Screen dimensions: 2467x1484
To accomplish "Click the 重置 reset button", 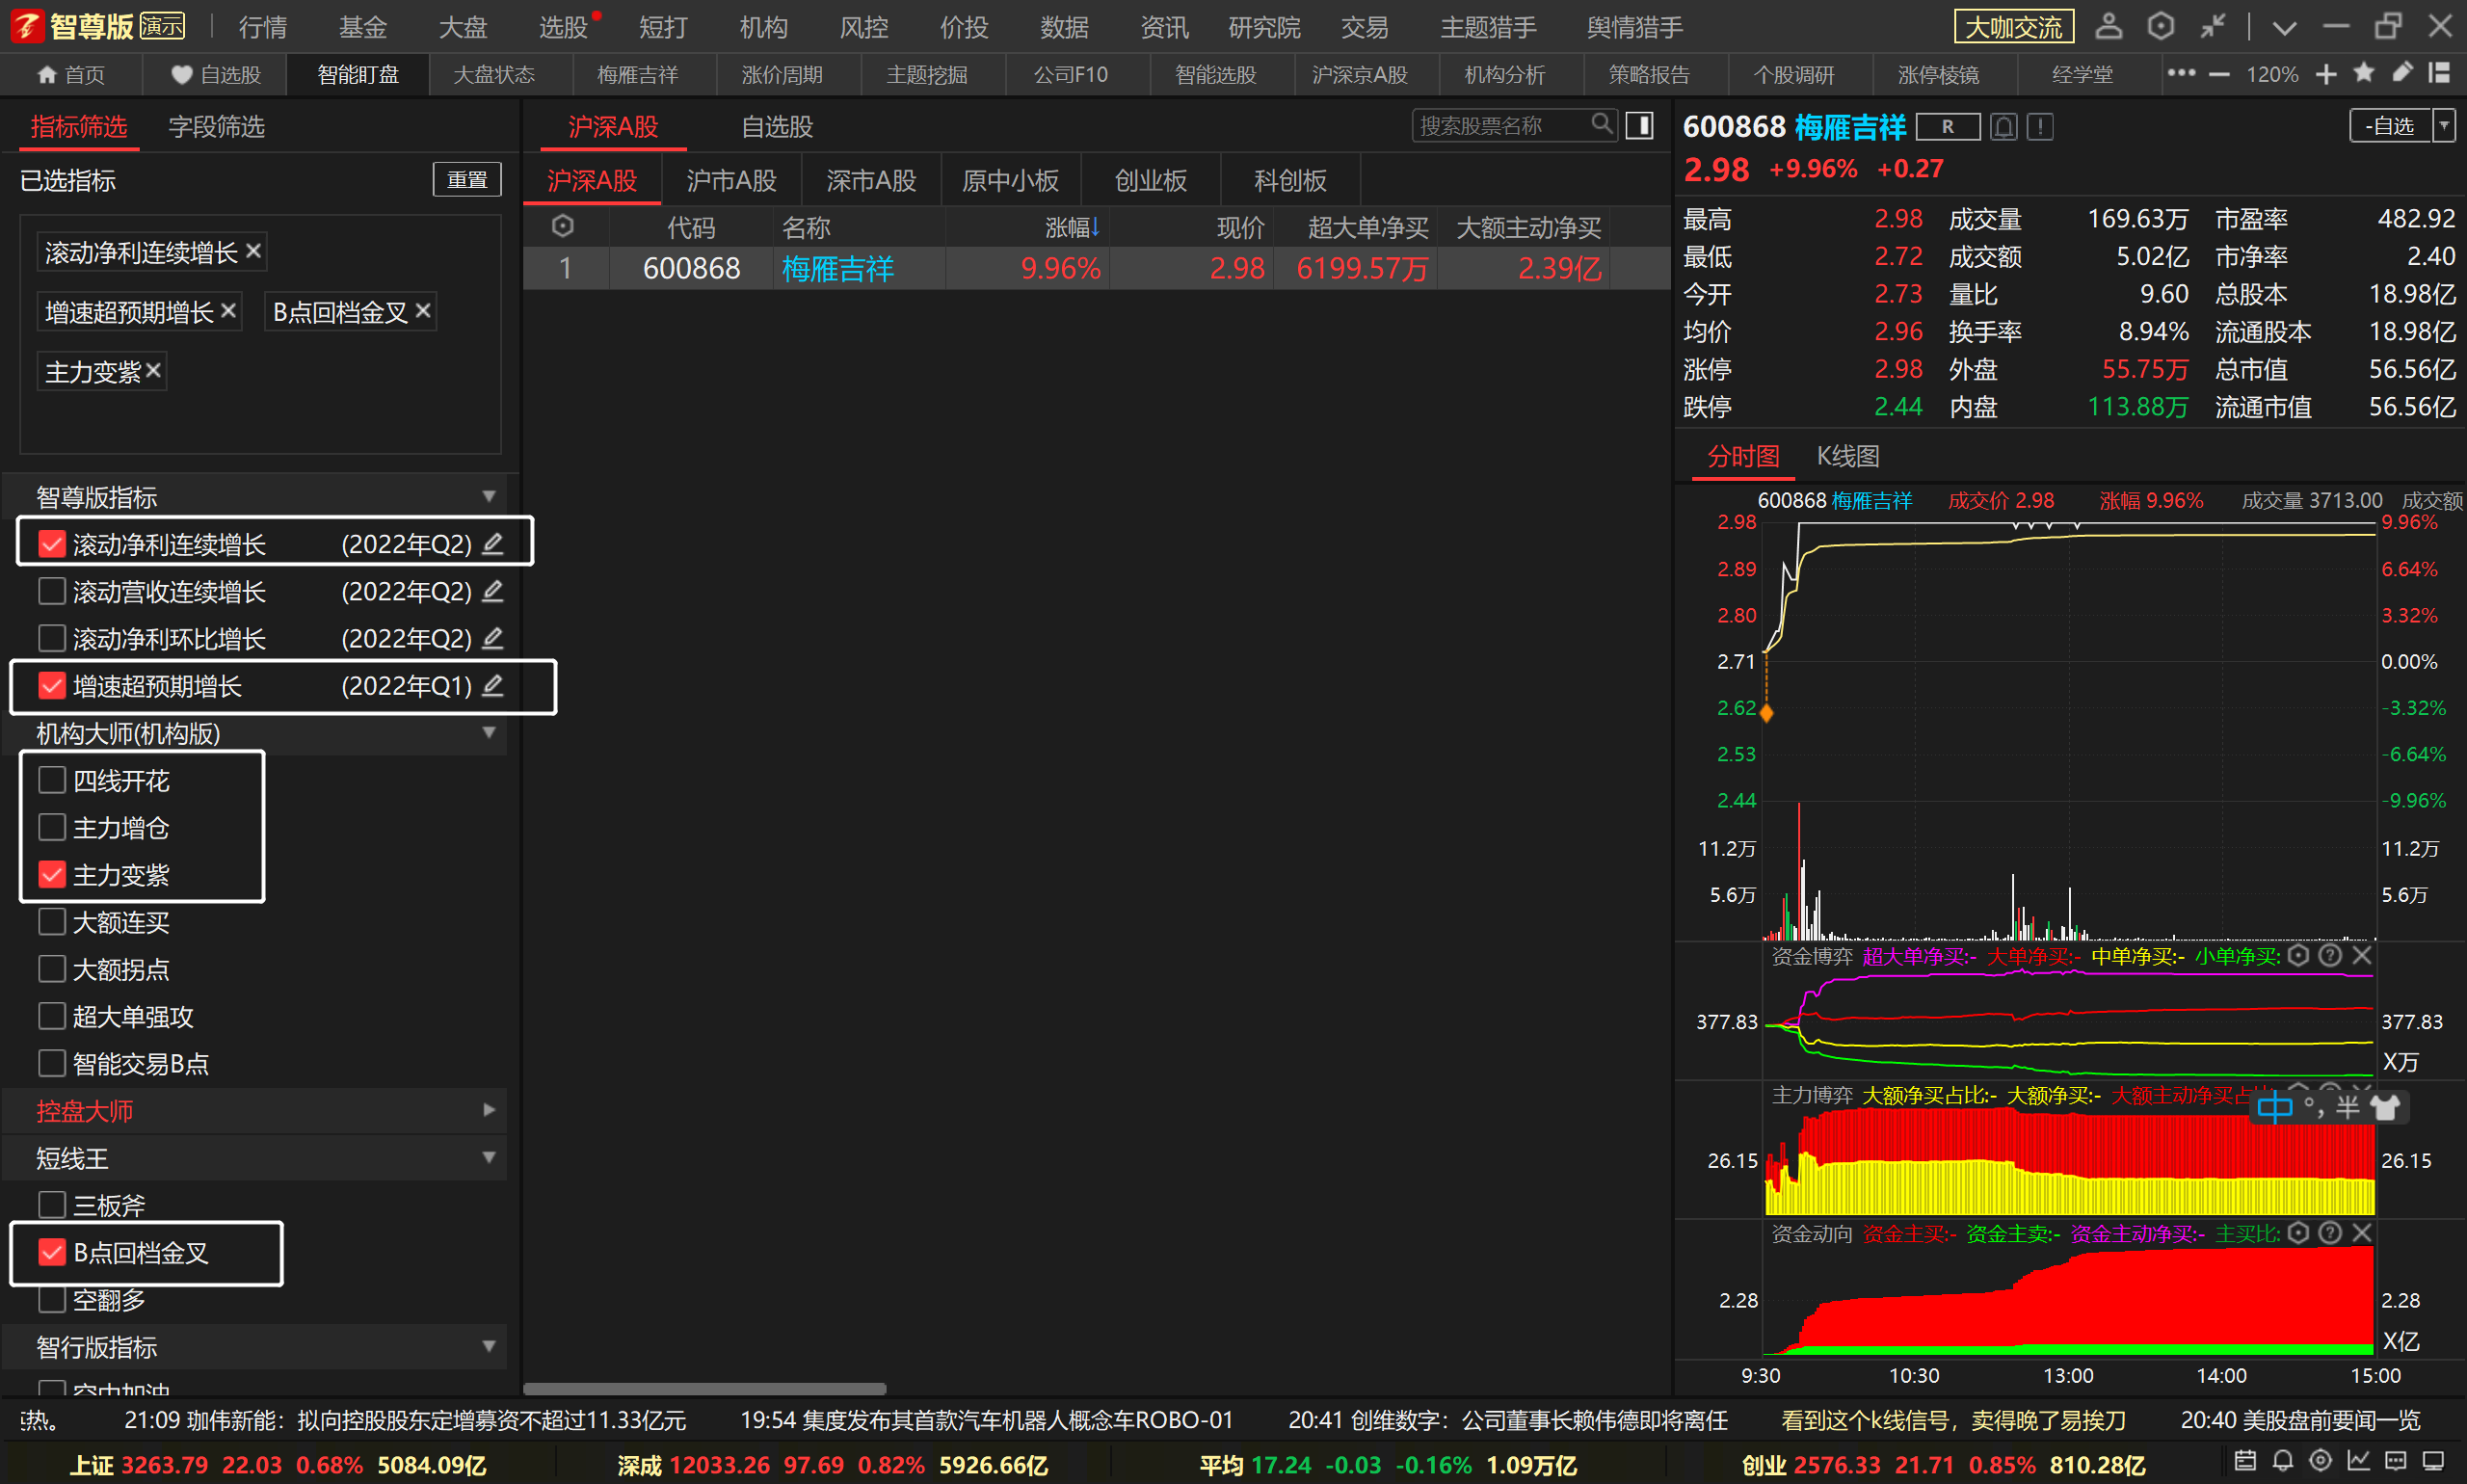I will (467, 180).
